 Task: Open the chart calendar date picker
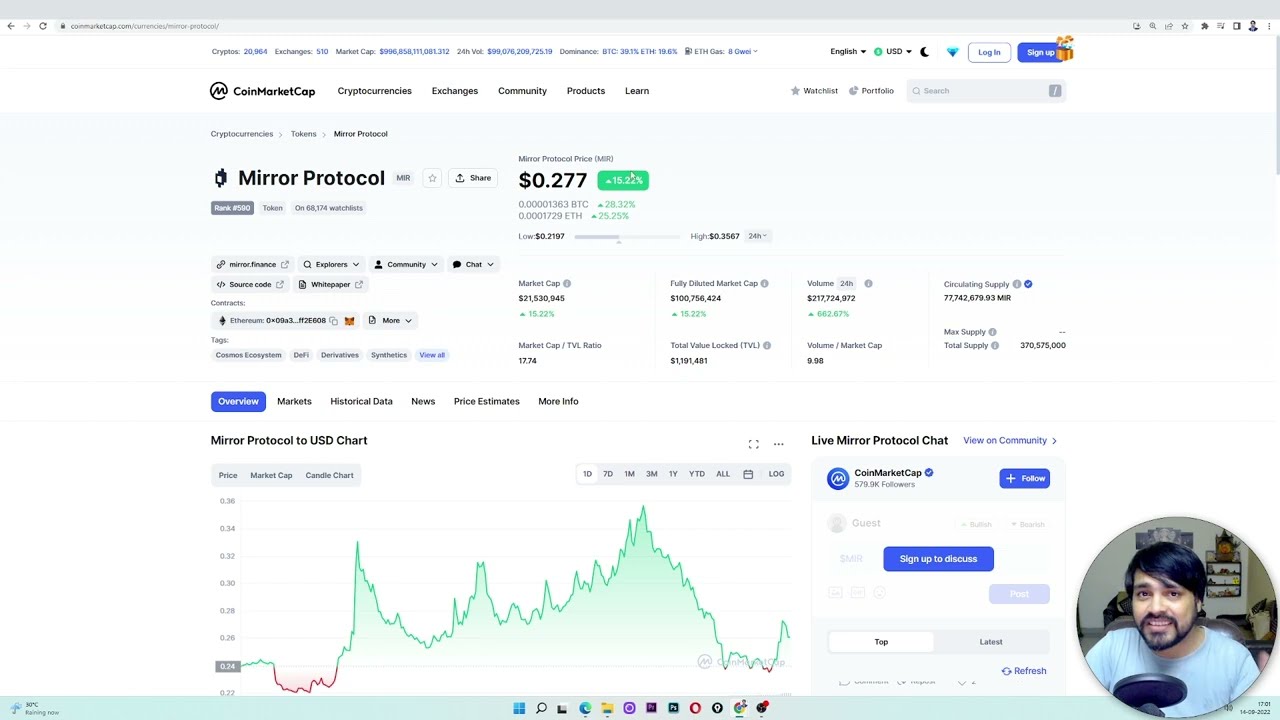pos(748,474)
